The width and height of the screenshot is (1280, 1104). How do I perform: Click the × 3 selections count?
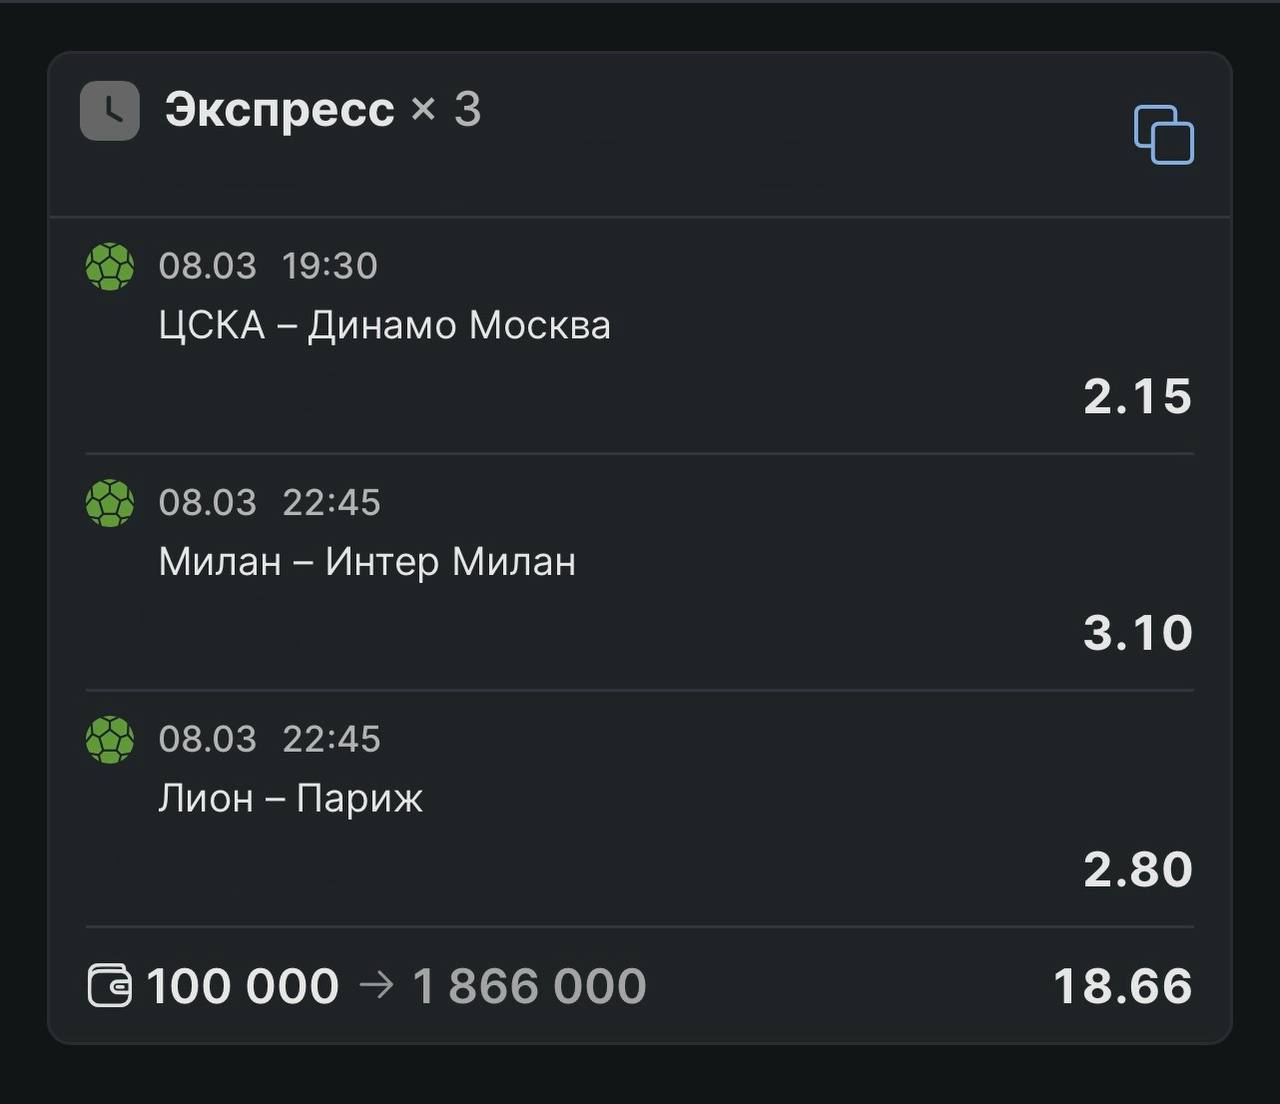(446, 109)
